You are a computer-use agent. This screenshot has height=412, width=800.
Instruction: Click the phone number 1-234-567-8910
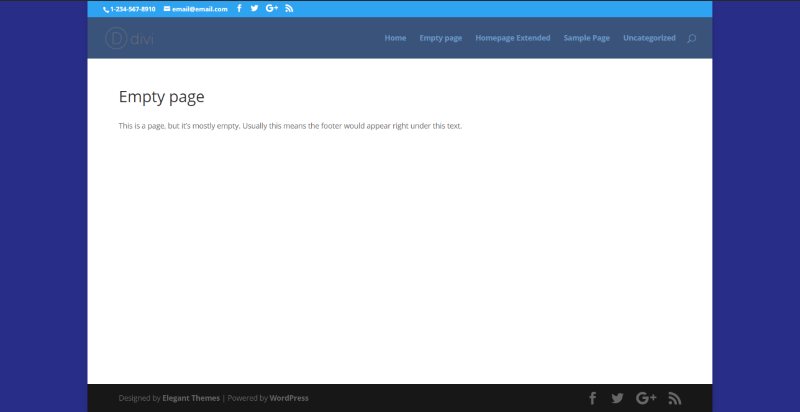click(133, 9)
